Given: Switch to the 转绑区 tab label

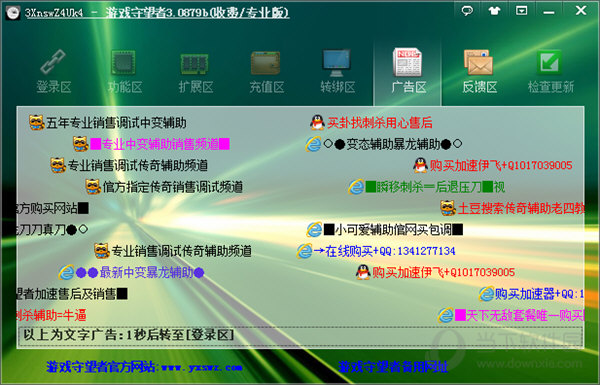Looking at the screenshot, I should (338, 87).
